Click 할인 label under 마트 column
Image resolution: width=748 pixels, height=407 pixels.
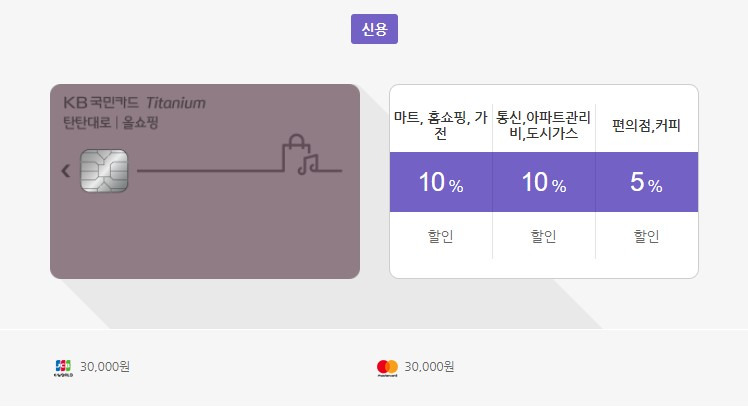(x=440, y=236)
